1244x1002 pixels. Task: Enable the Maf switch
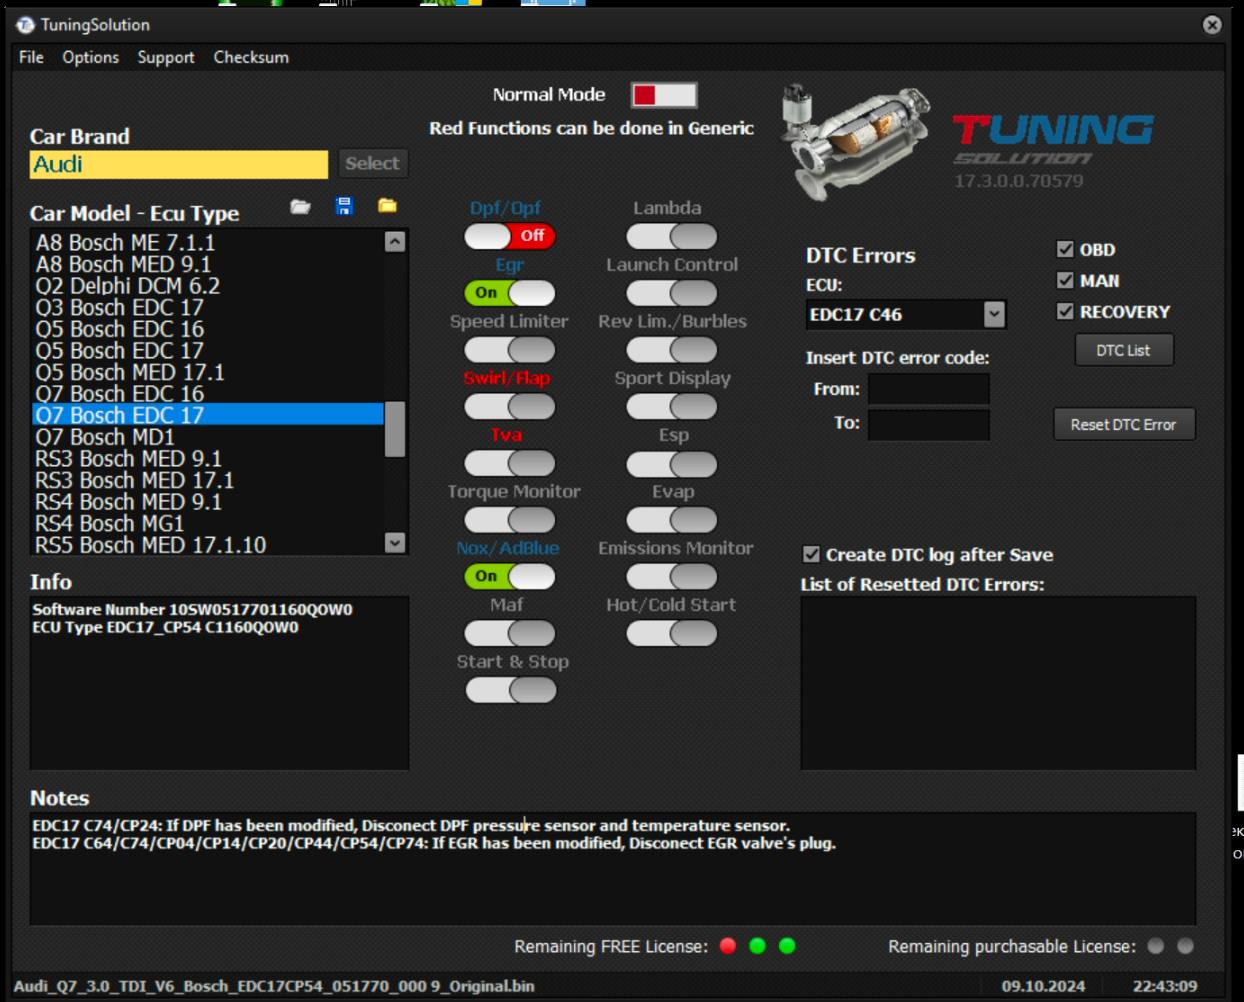(x=510, y=634)
